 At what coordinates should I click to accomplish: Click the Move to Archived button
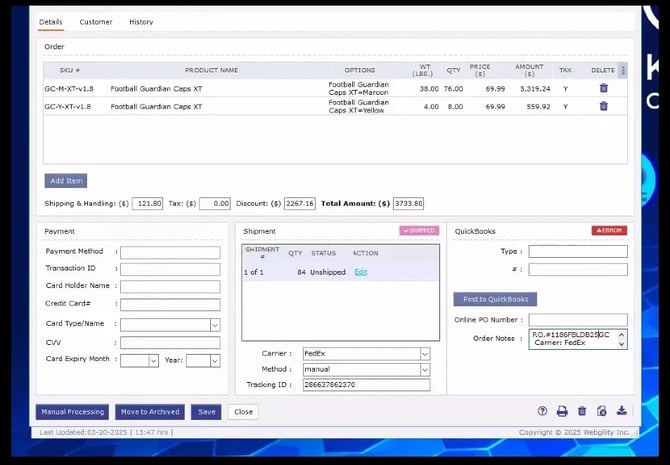point(150,412)
